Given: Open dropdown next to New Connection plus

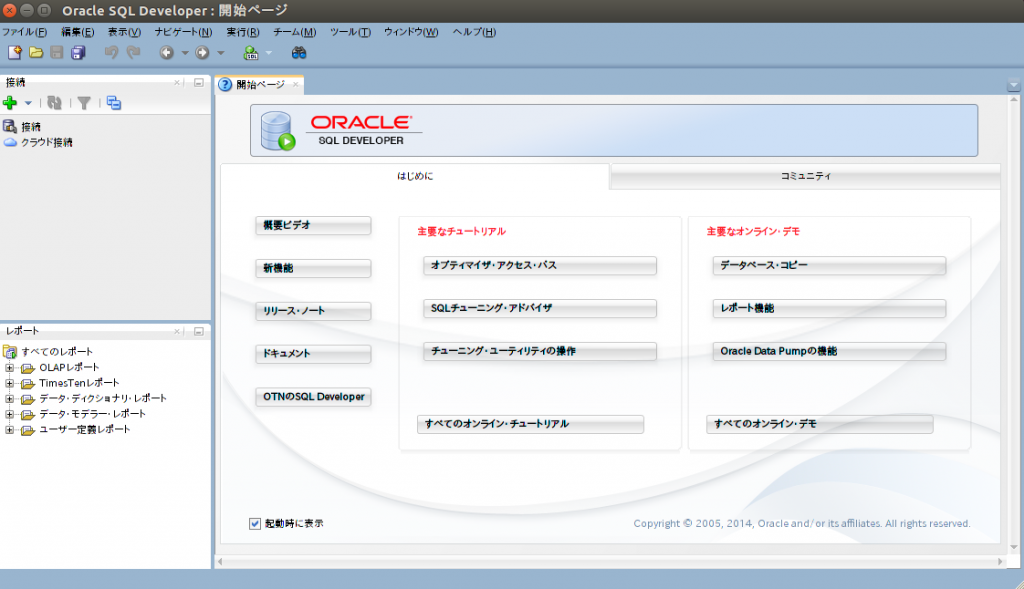Looking at the screenshot, I should (x=28, y=103).
